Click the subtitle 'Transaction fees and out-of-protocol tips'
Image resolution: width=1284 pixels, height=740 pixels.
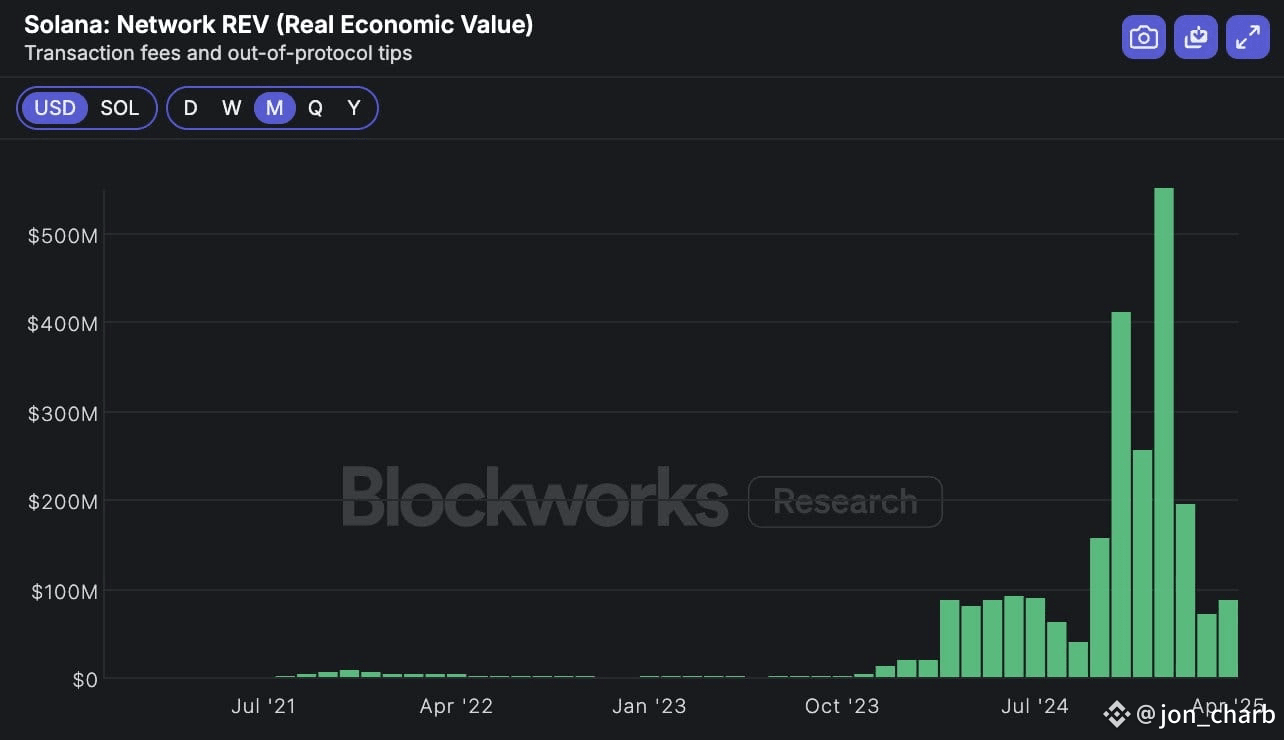click(218, 53)
